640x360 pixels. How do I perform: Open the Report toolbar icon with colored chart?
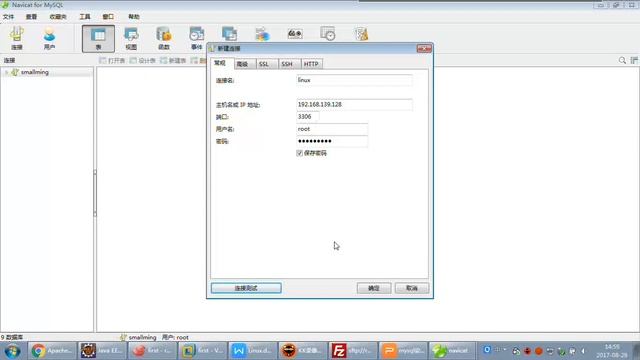(x=262, y=34)
